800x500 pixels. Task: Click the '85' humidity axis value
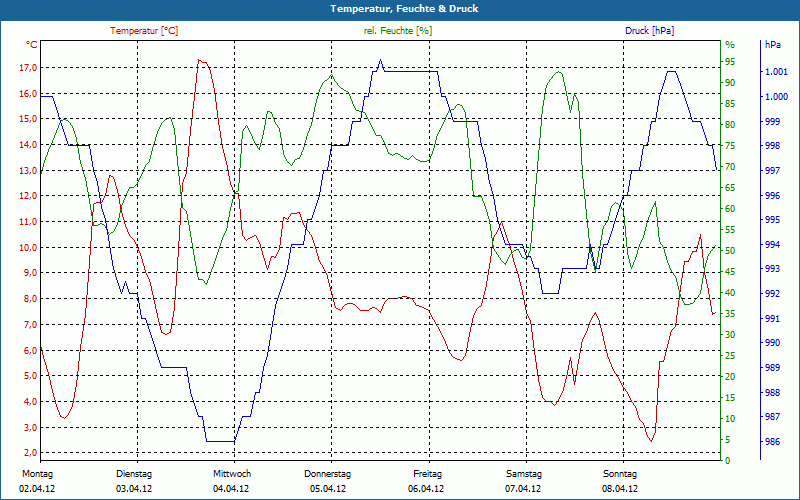730,104
